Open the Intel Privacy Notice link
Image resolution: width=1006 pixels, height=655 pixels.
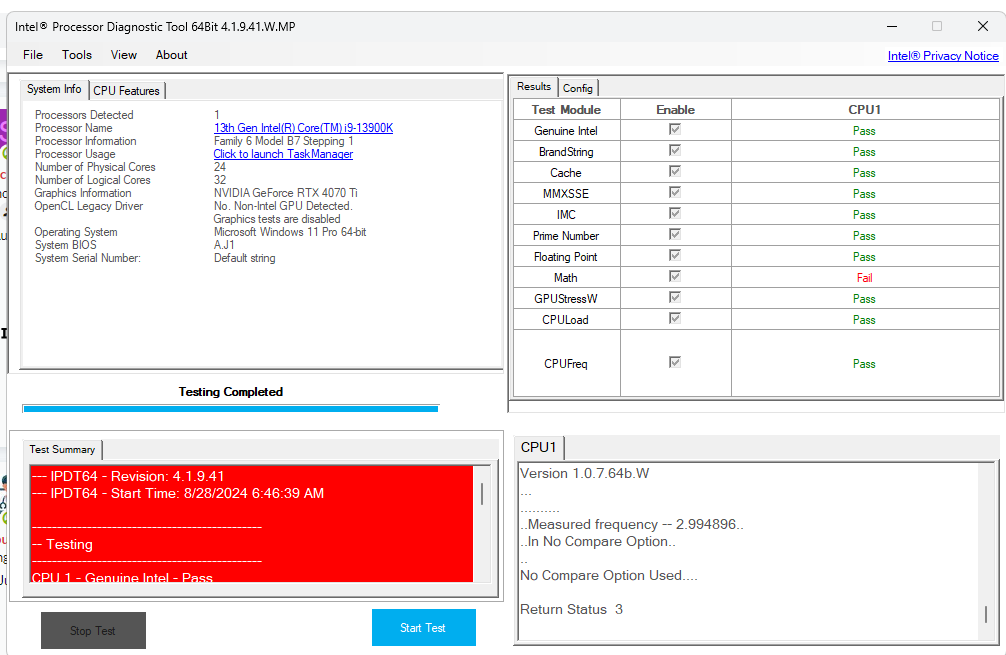click(x=943, y=56)
